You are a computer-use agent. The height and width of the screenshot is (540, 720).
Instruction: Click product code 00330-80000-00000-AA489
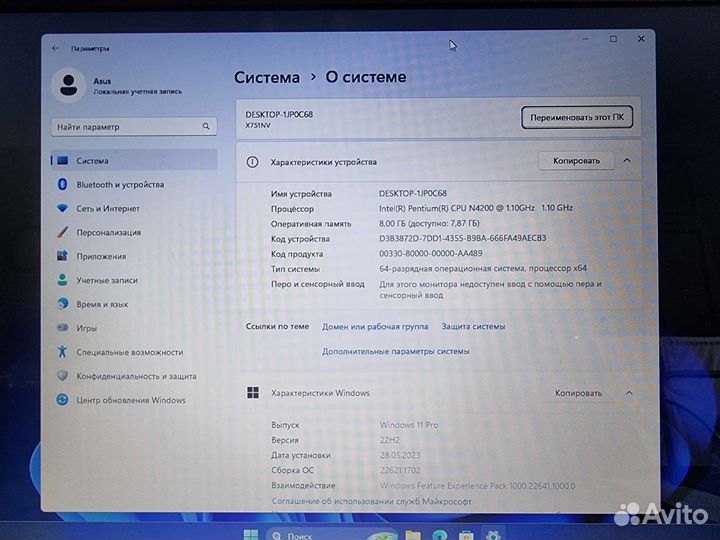(x=430, y=253)
